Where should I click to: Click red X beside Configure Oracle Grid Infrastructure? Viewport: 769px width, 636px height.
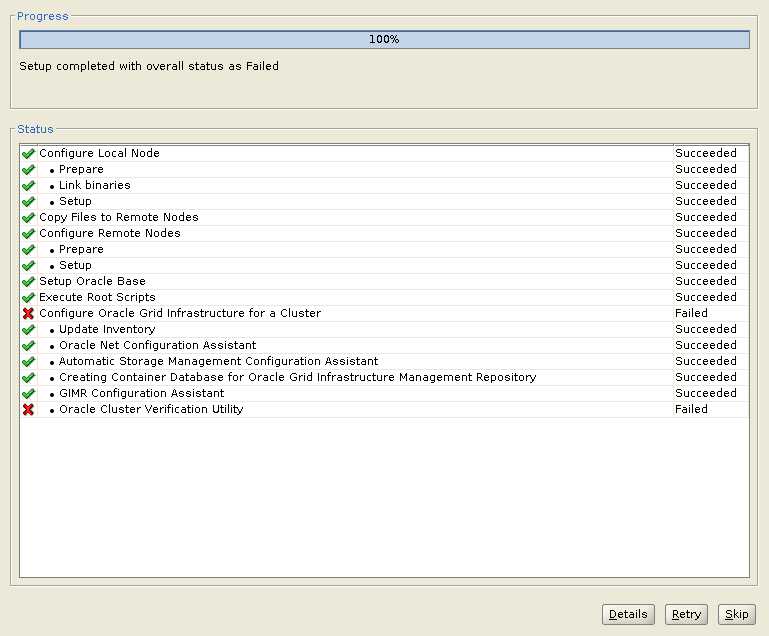(x=28, y=313)
